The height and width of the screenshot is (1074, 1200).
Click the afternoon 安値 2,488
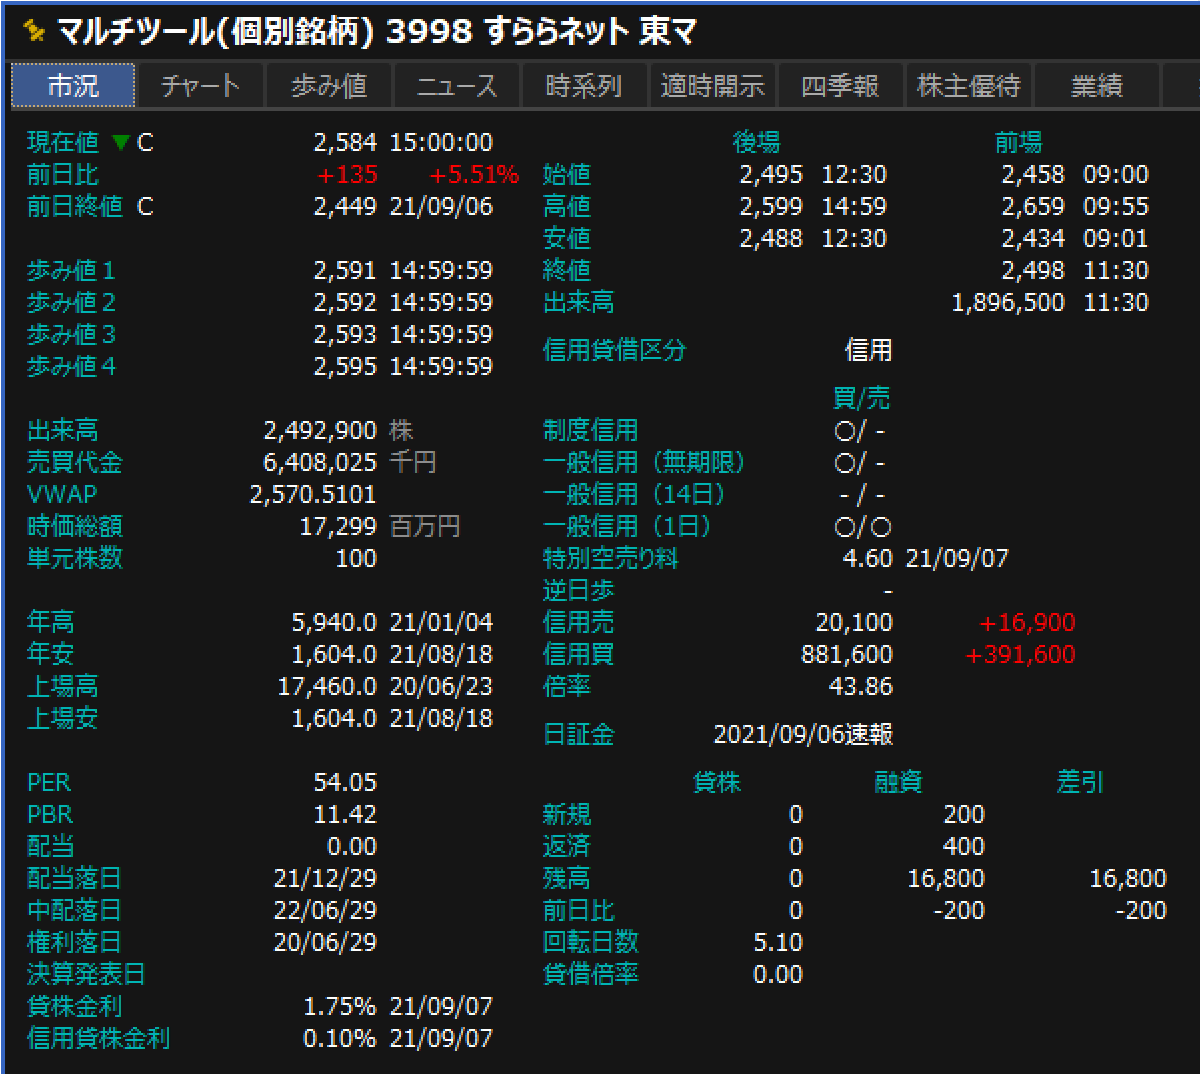(771, 239)
